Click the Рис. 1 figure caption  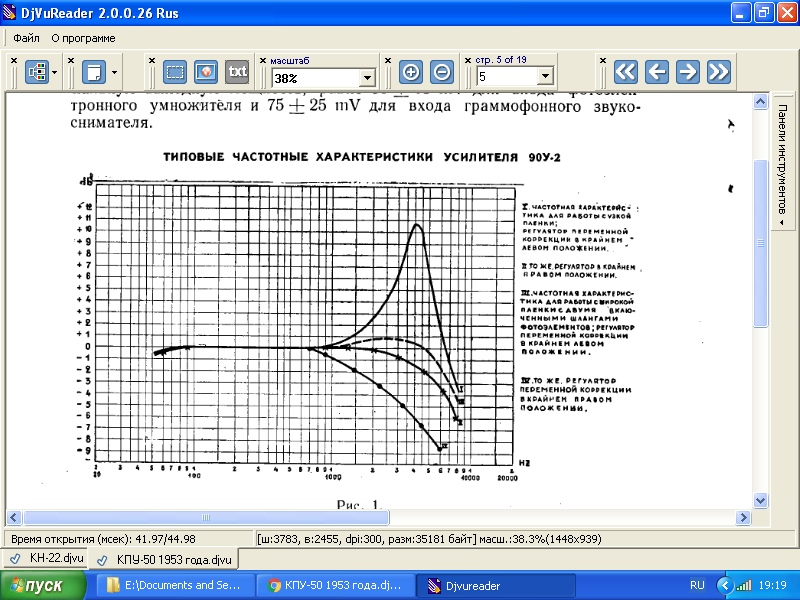359,504
